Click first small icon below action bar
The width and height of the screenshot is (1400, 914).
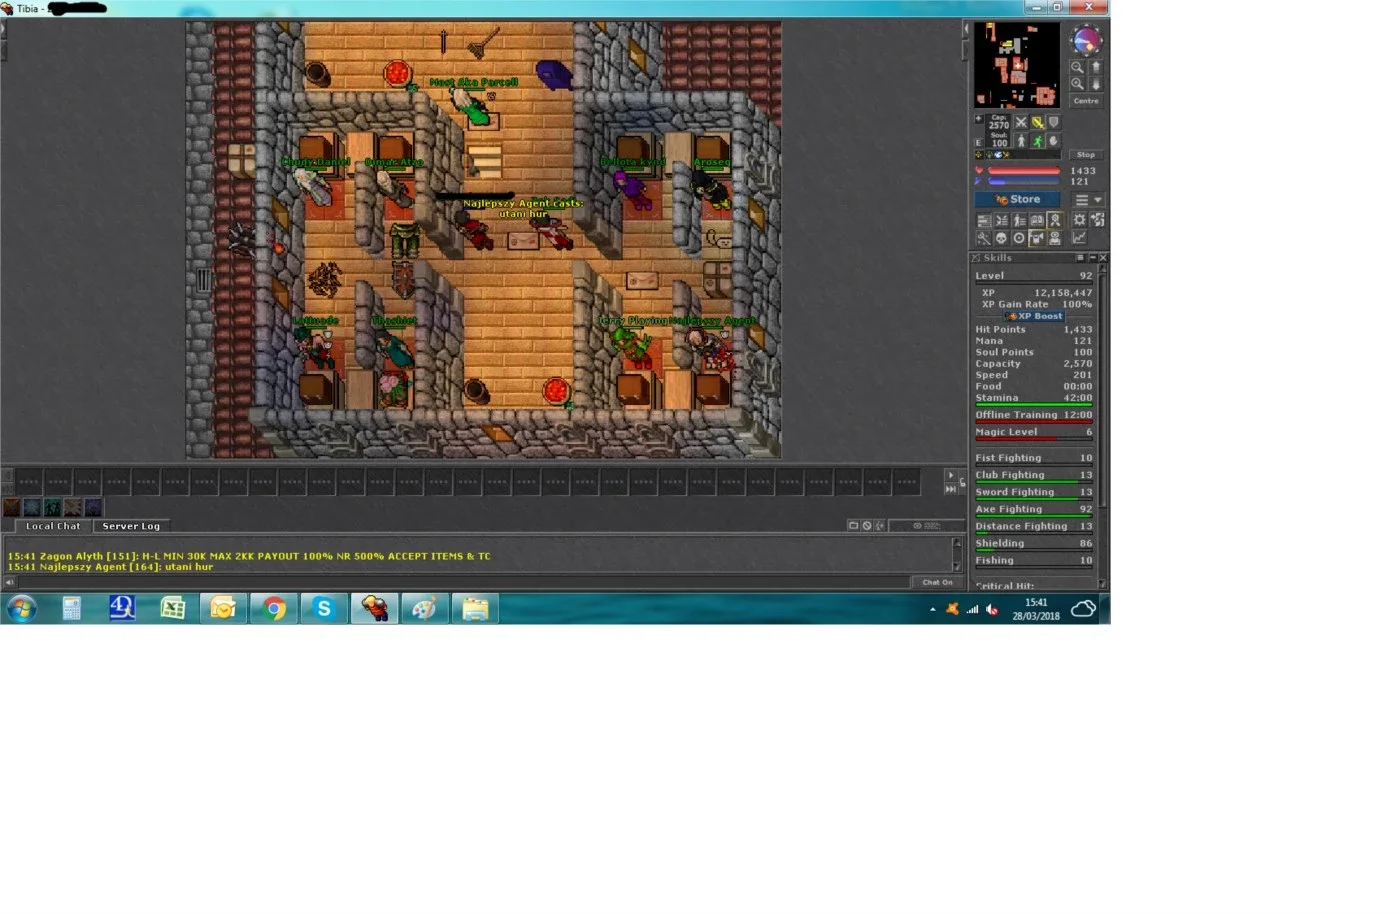click(x=11, y=508)
